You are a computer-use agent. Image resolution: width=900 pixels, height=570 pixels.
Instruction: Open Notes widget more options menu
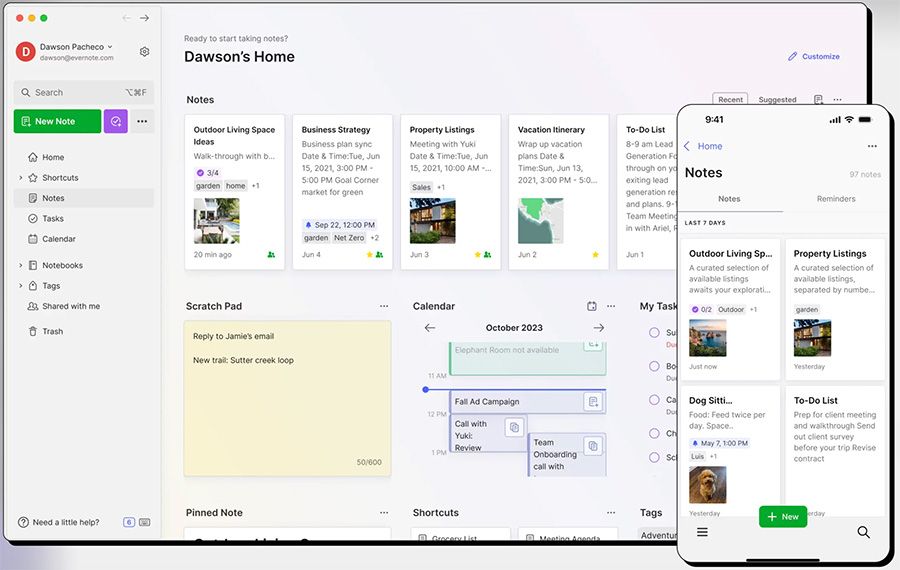[837, 99]
